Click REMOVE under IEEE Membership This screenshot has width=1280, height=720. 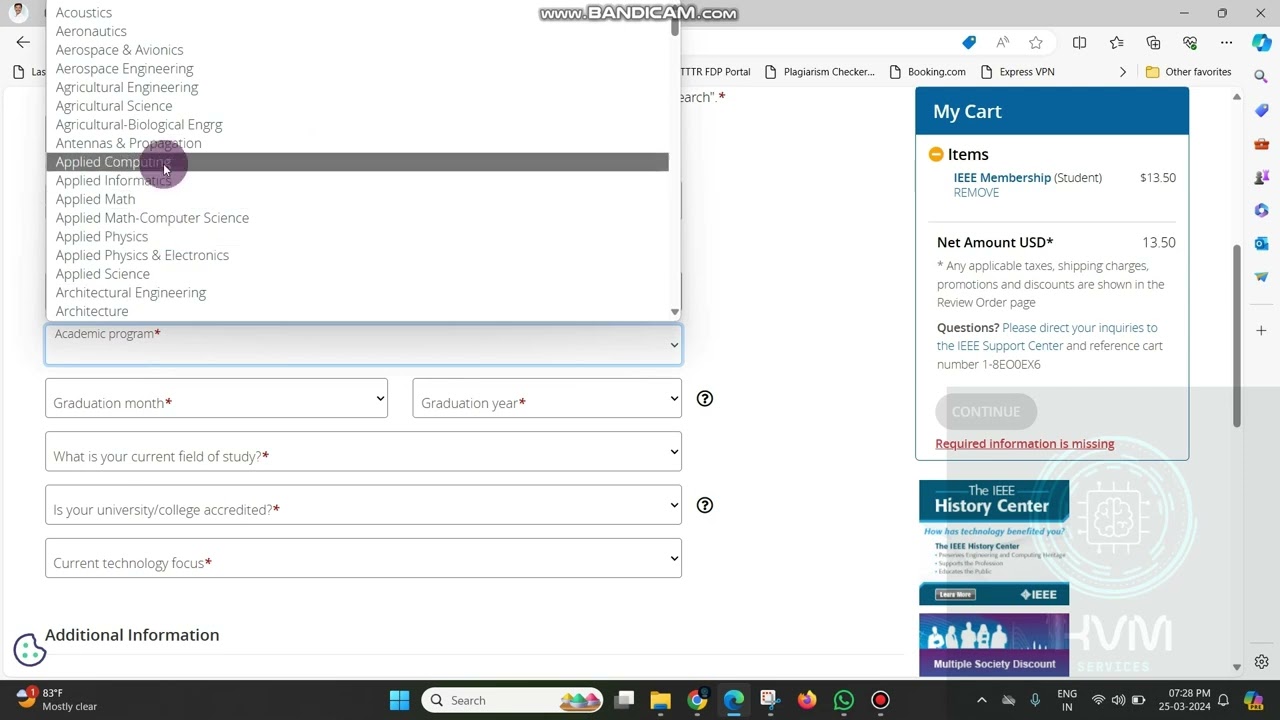pyautogui.click(x=976, y=193)
